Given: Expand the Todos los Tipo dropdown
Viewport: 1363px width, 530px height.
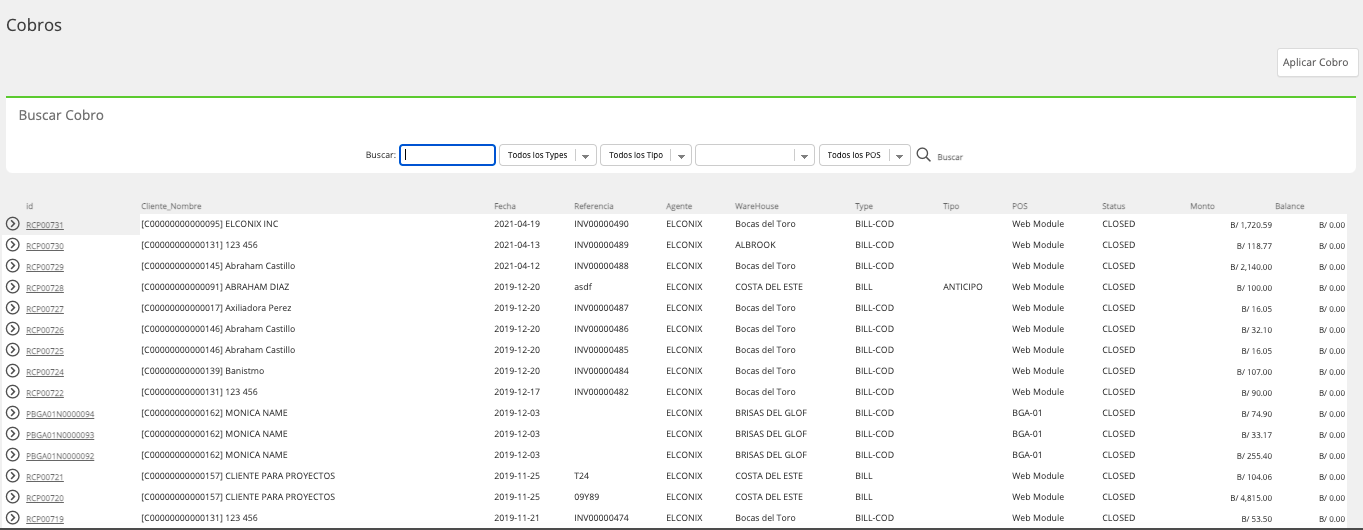Looking at the screenshot, I should (646, 155).
